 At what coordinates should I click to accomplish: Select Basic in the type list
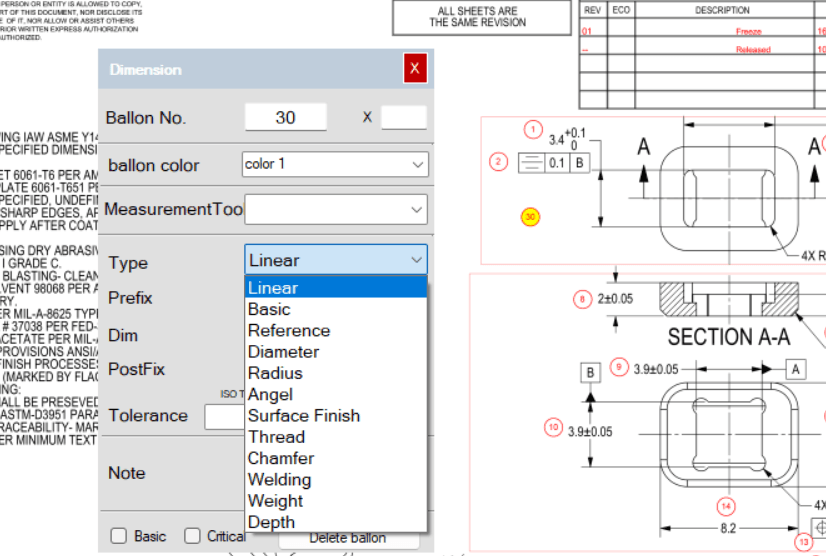pos(336,309)
